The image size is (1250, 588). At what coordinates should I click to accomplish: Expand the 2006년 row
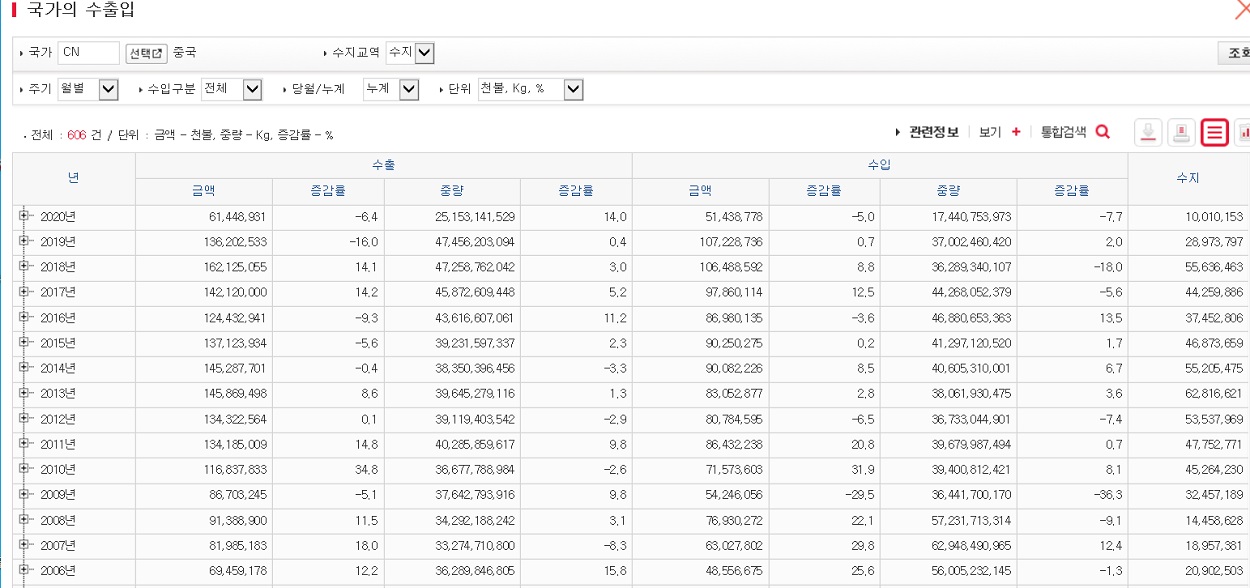click(x=24, y=570)
